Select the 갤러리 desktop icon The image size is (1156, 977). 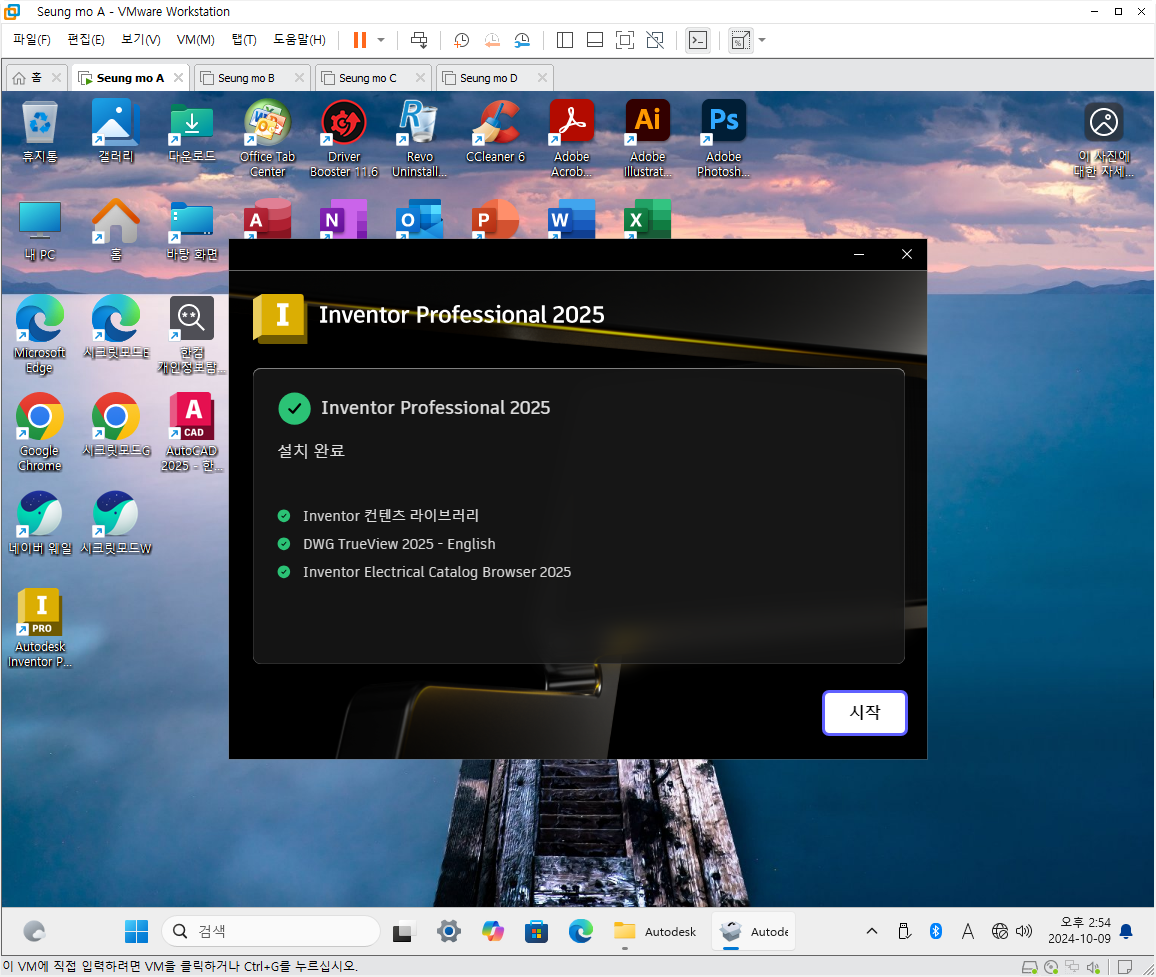[116, 133]
